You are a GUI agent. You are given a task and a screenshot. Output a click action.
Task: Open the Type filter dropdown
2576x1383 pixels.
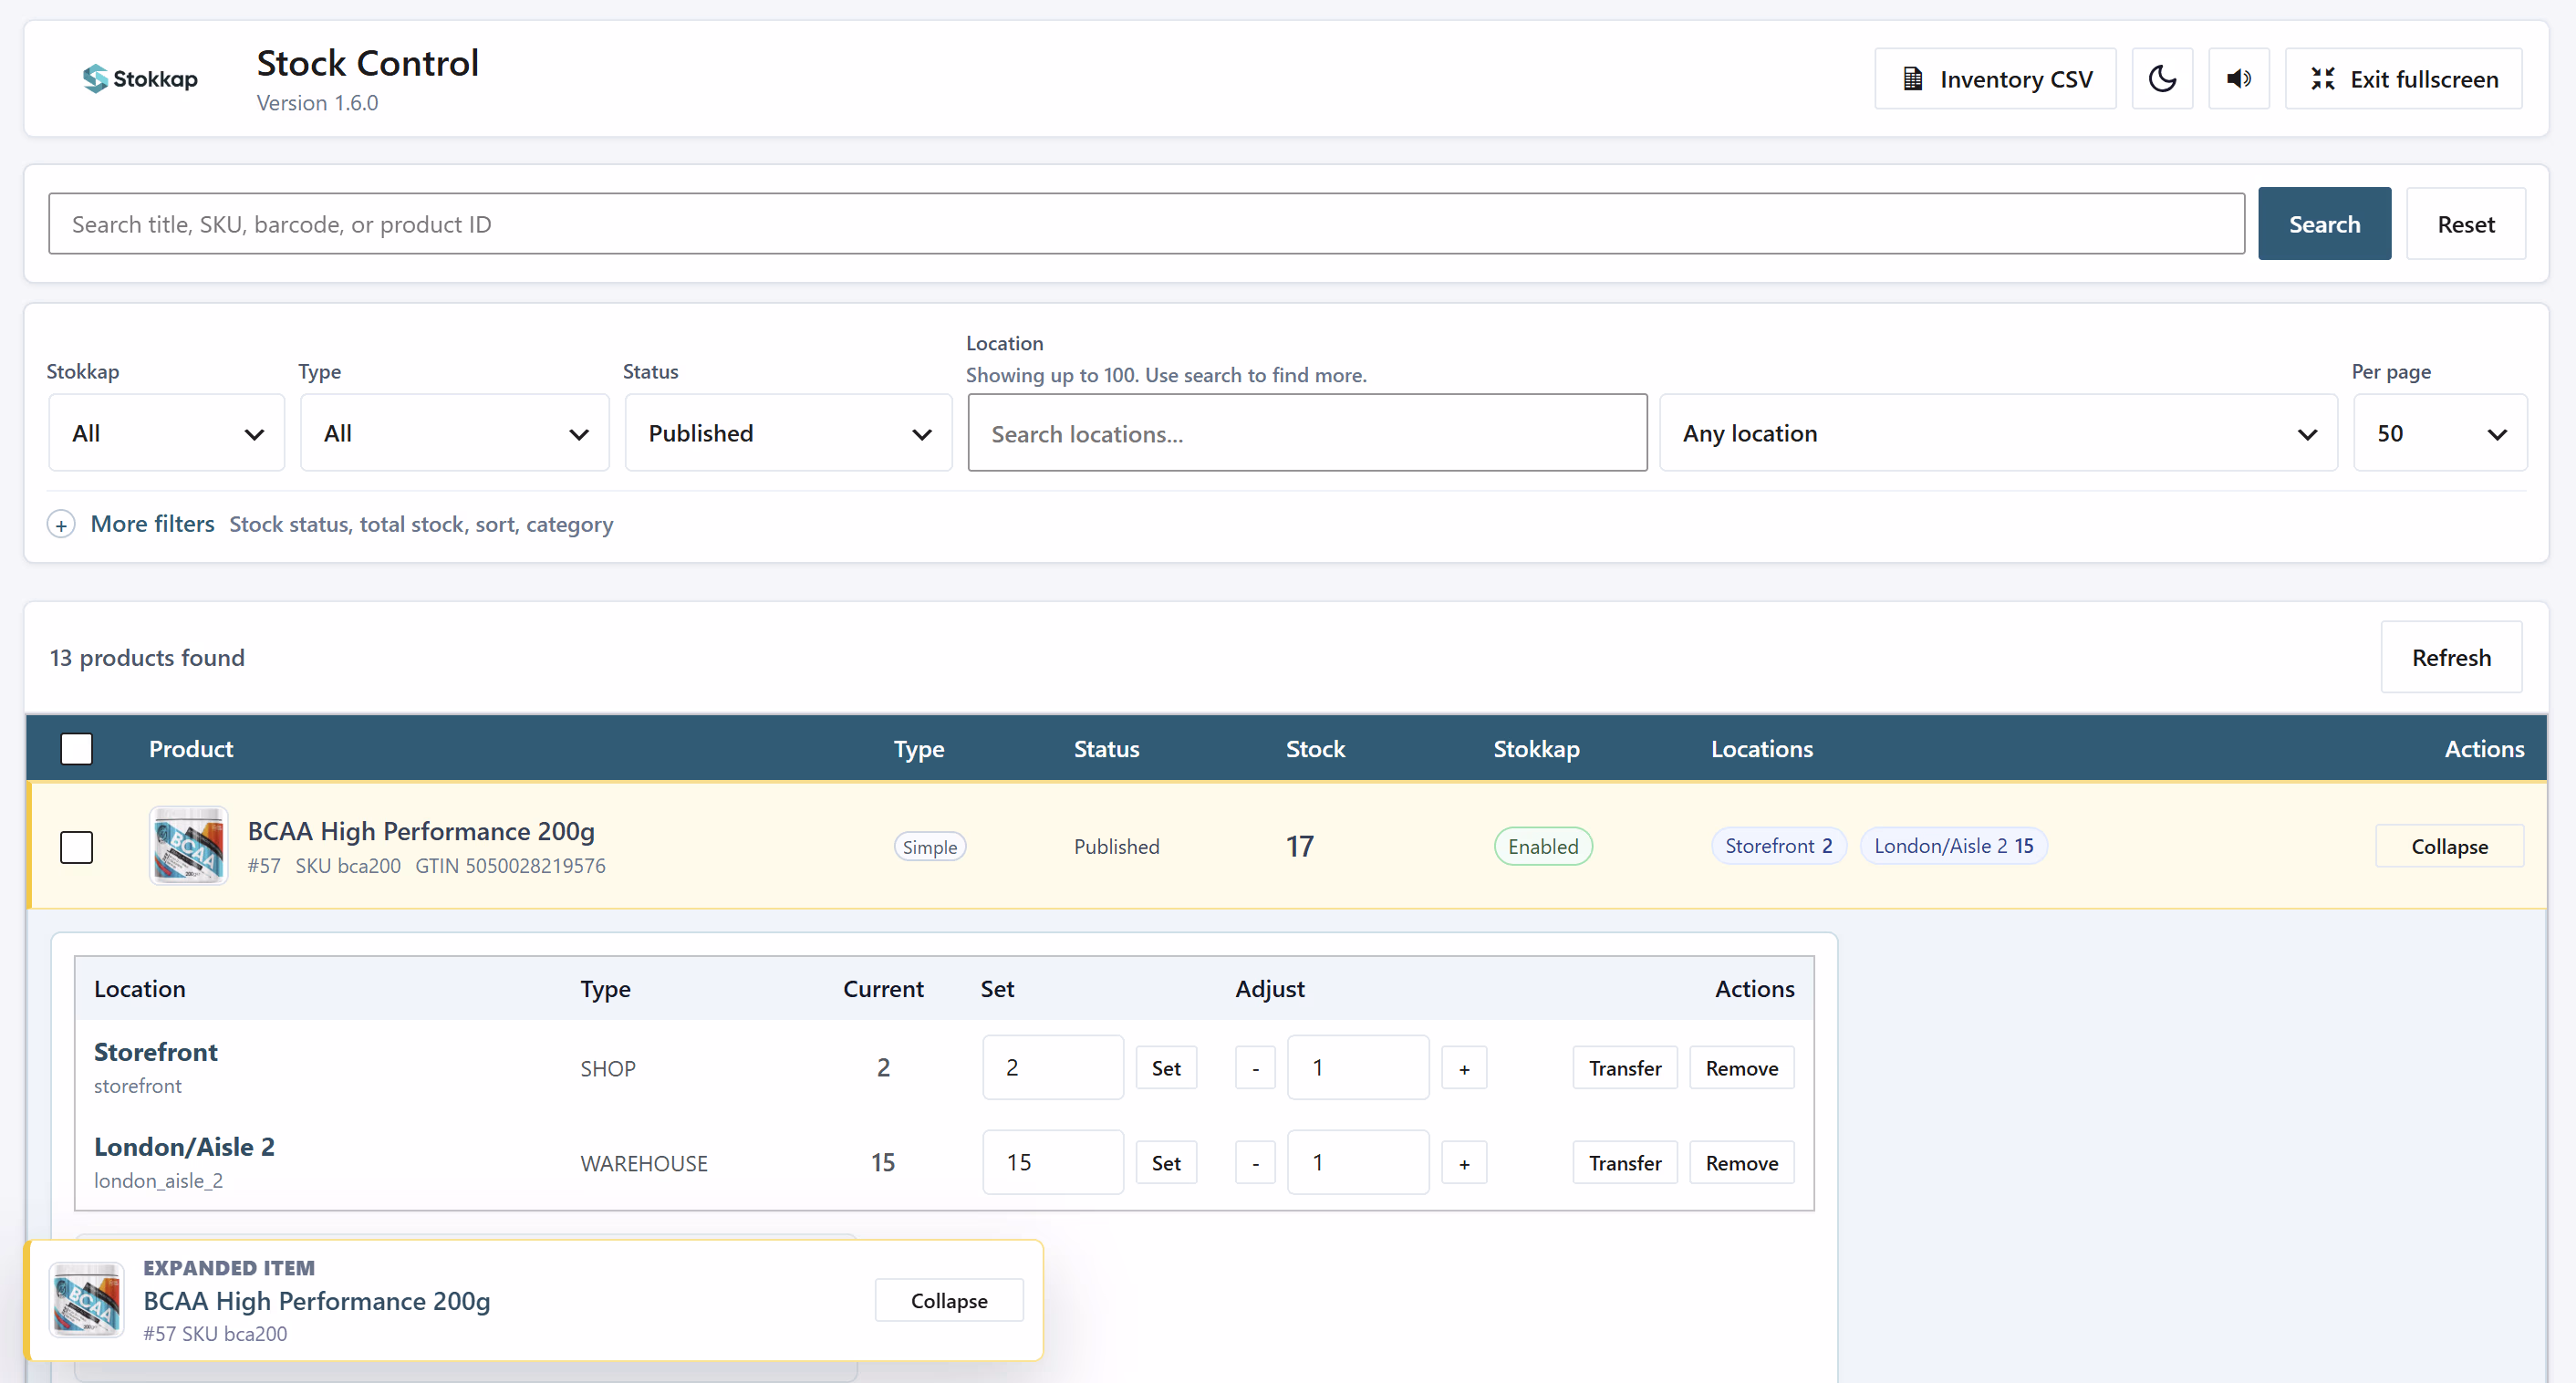click(455, 433)
